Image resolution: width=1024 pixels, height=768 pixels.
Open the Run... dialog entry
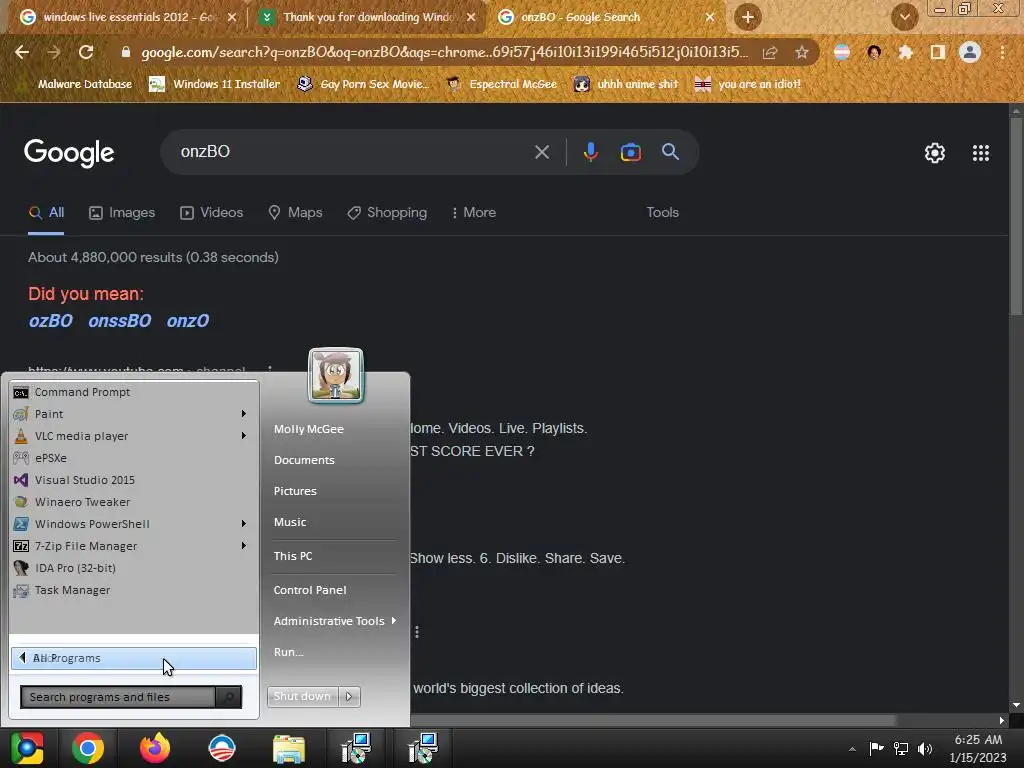(289, 652)
